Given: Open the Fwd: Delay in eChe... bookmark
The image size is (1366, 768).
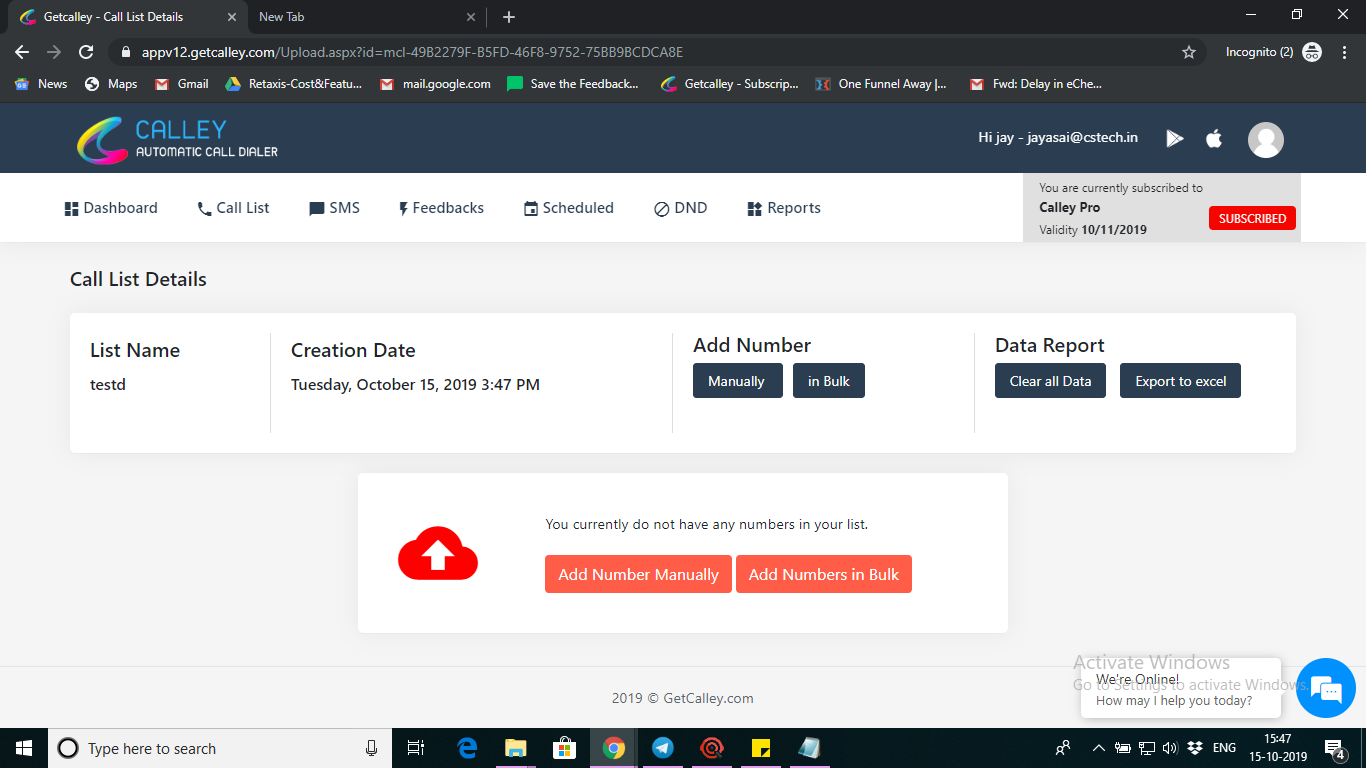Looking at the screenshot, I should 1036,84.
